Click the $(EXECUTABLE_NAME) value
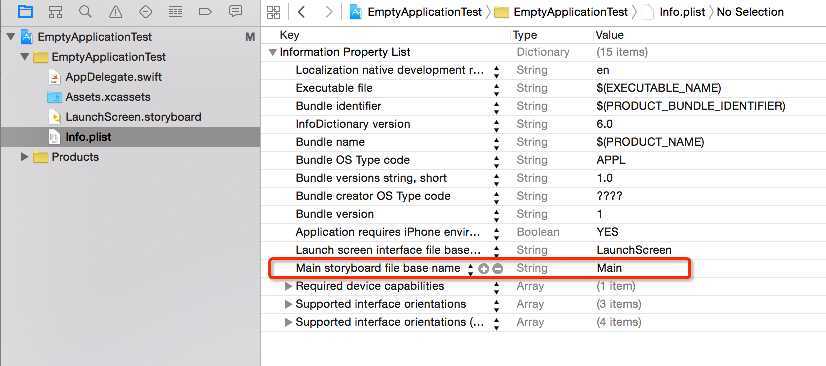 click(x=659, y=88)
